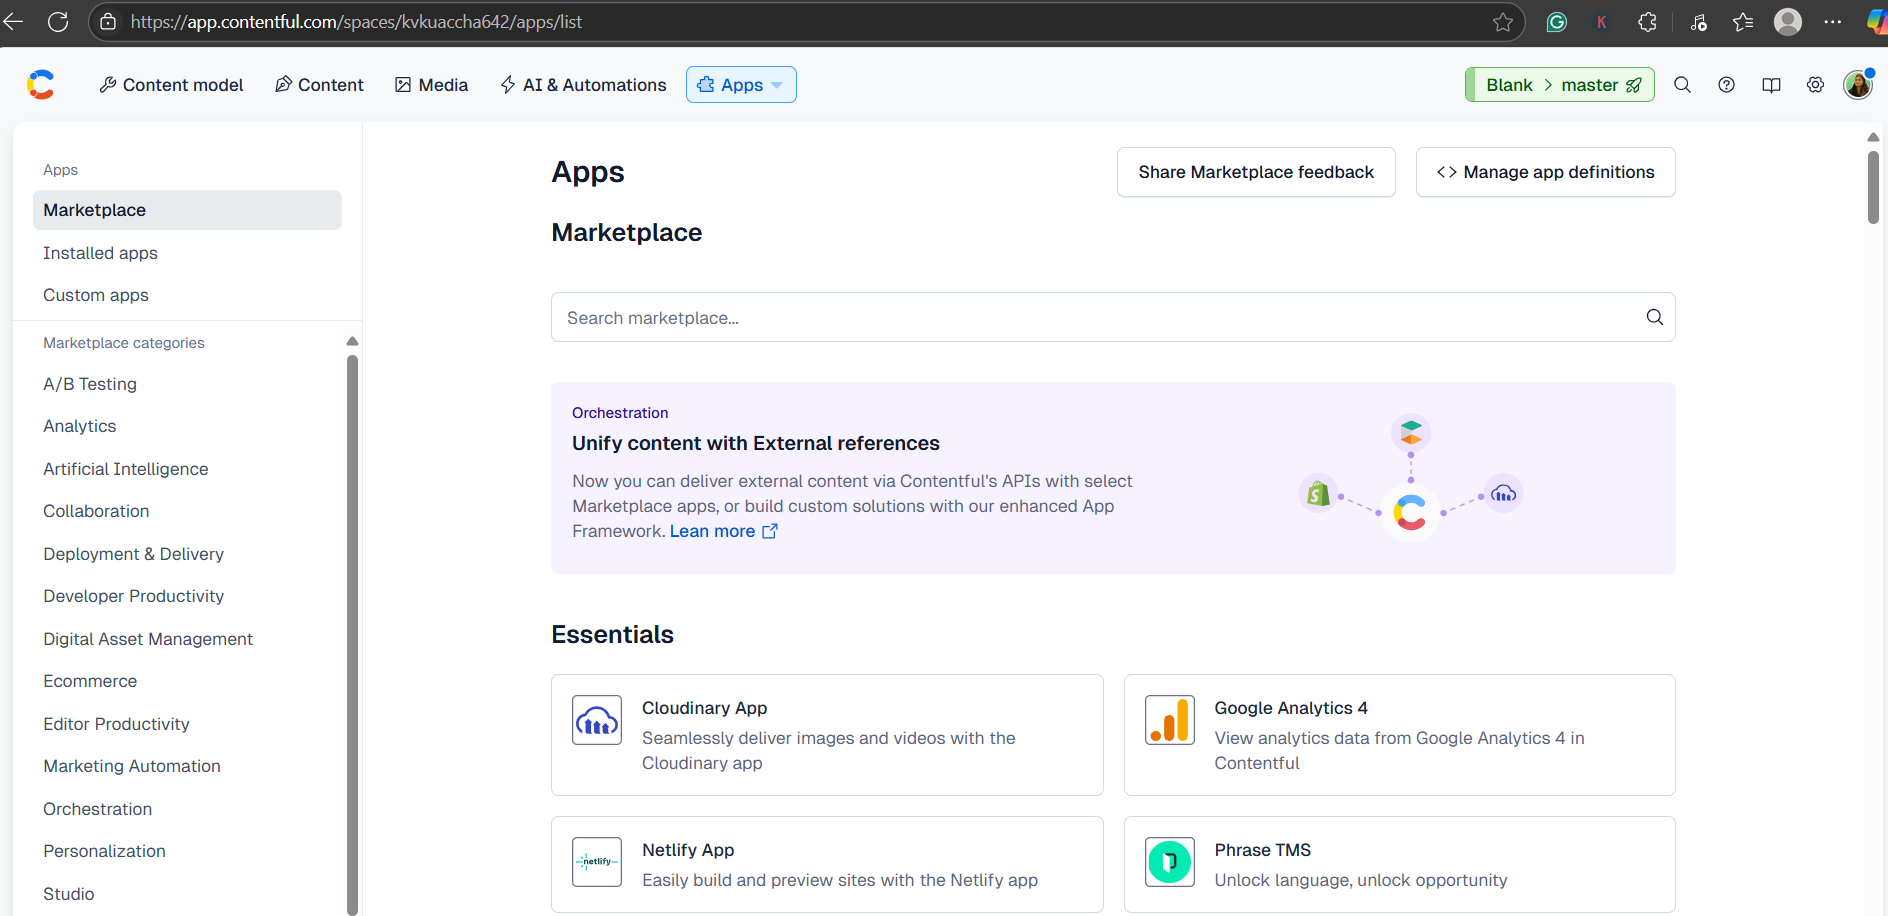Open Media in navigation

[x=431, y=85]
